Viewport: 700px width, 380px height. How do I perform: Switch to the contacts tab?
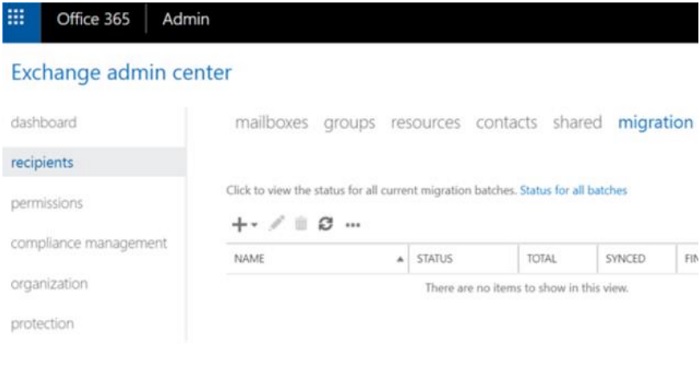(x=506, y=122)
